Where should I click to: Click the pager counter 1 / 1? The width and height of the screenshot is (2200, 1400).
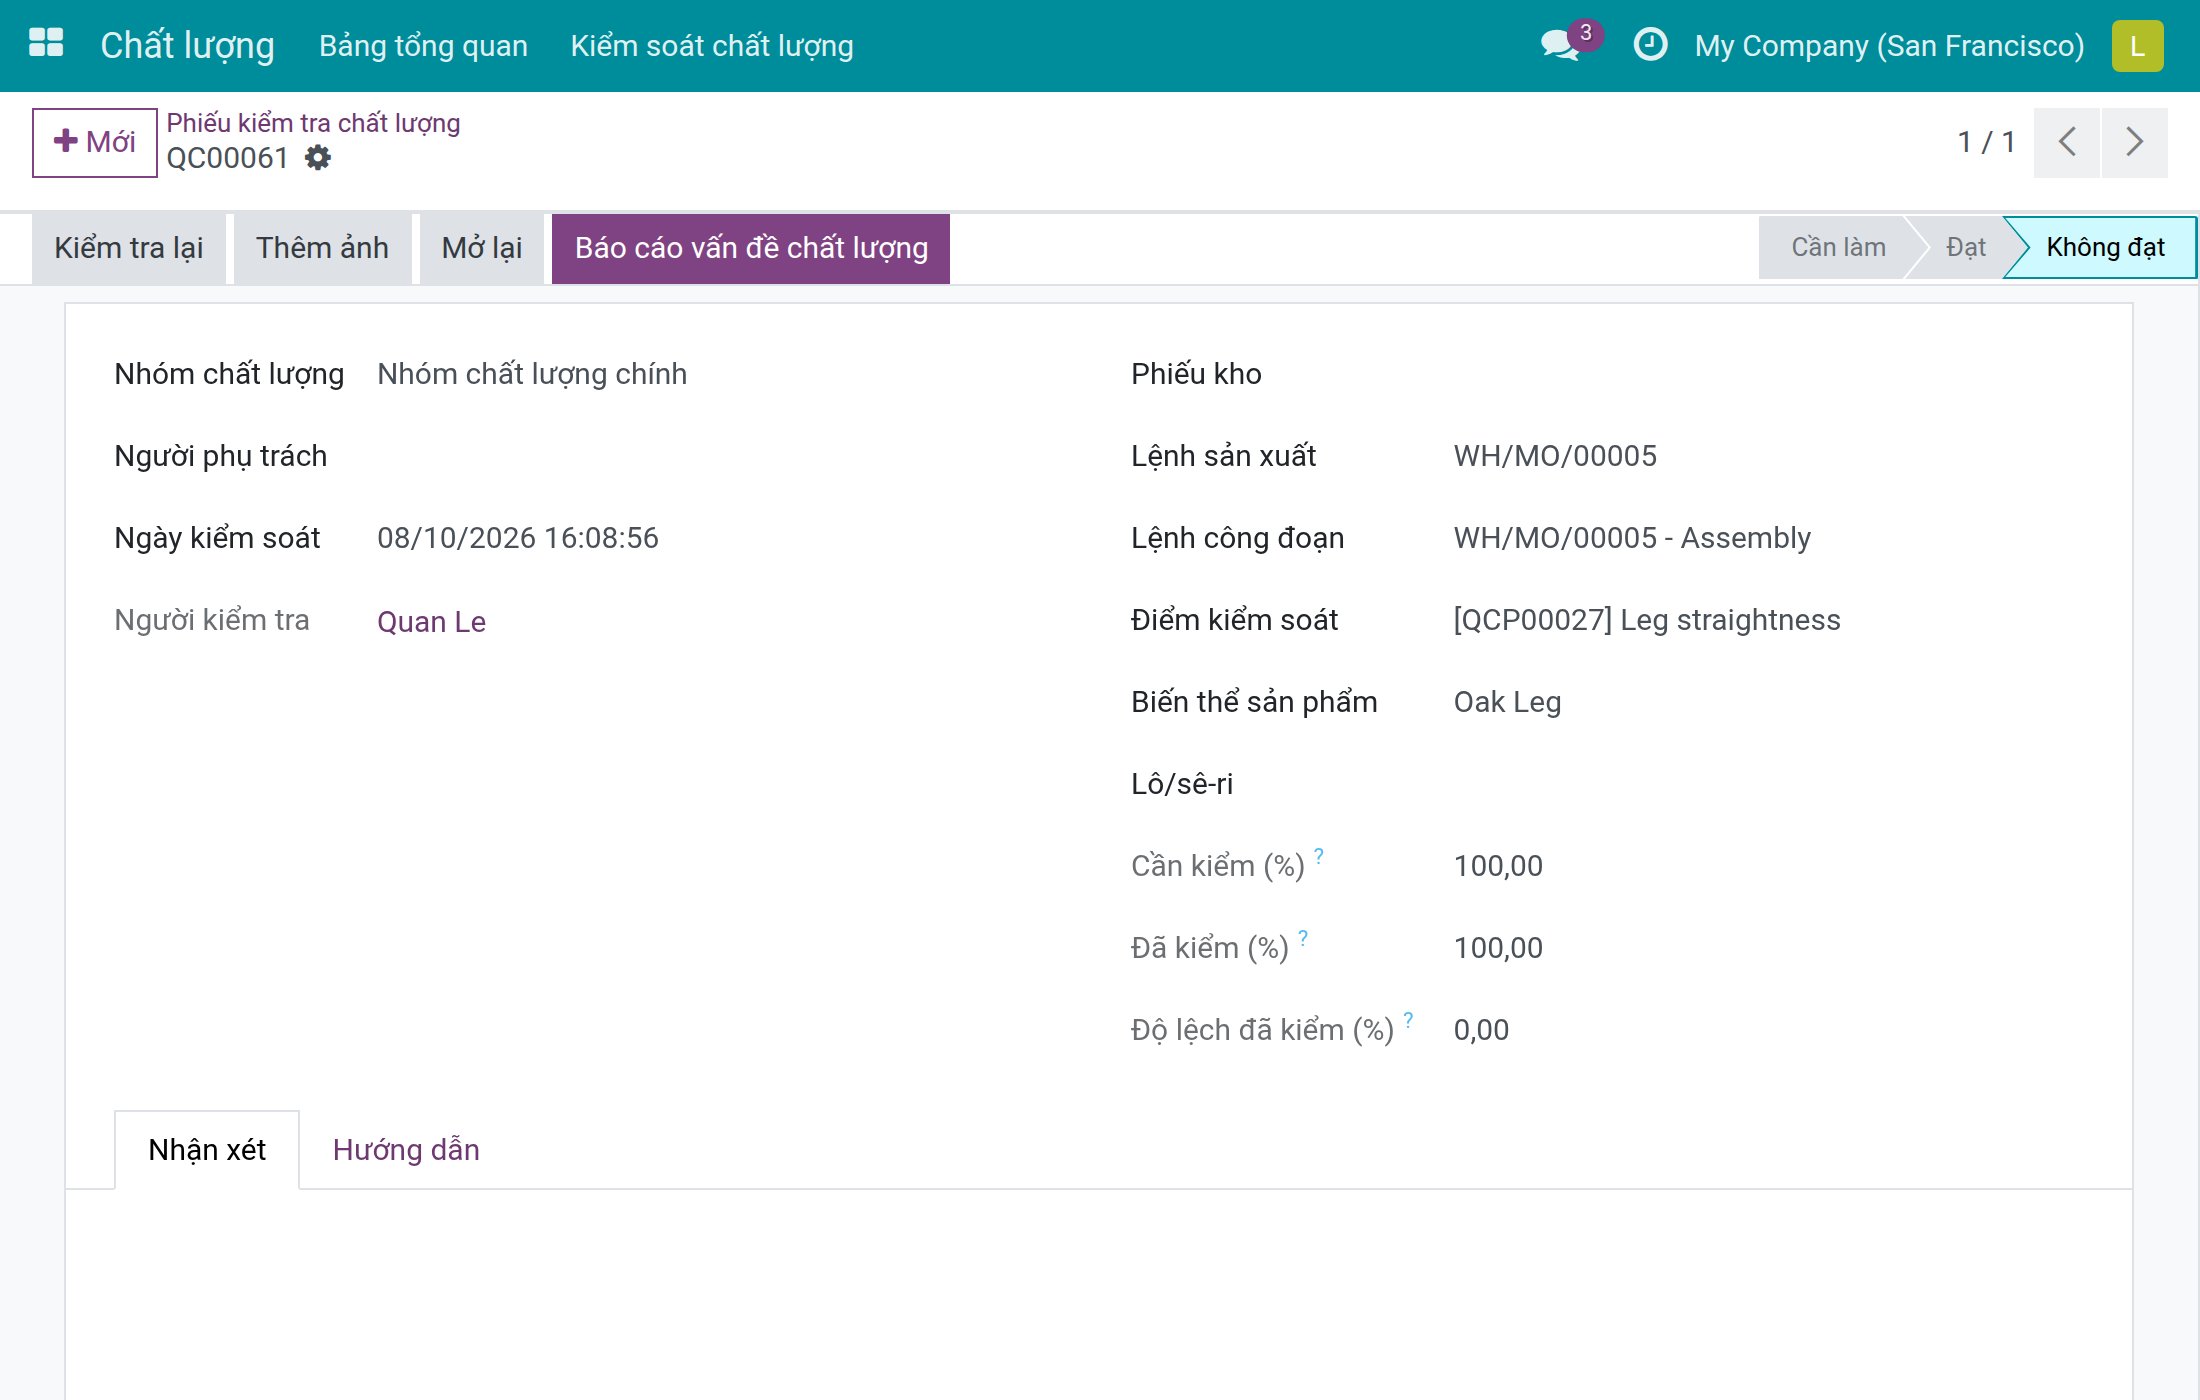(1986, 142)
